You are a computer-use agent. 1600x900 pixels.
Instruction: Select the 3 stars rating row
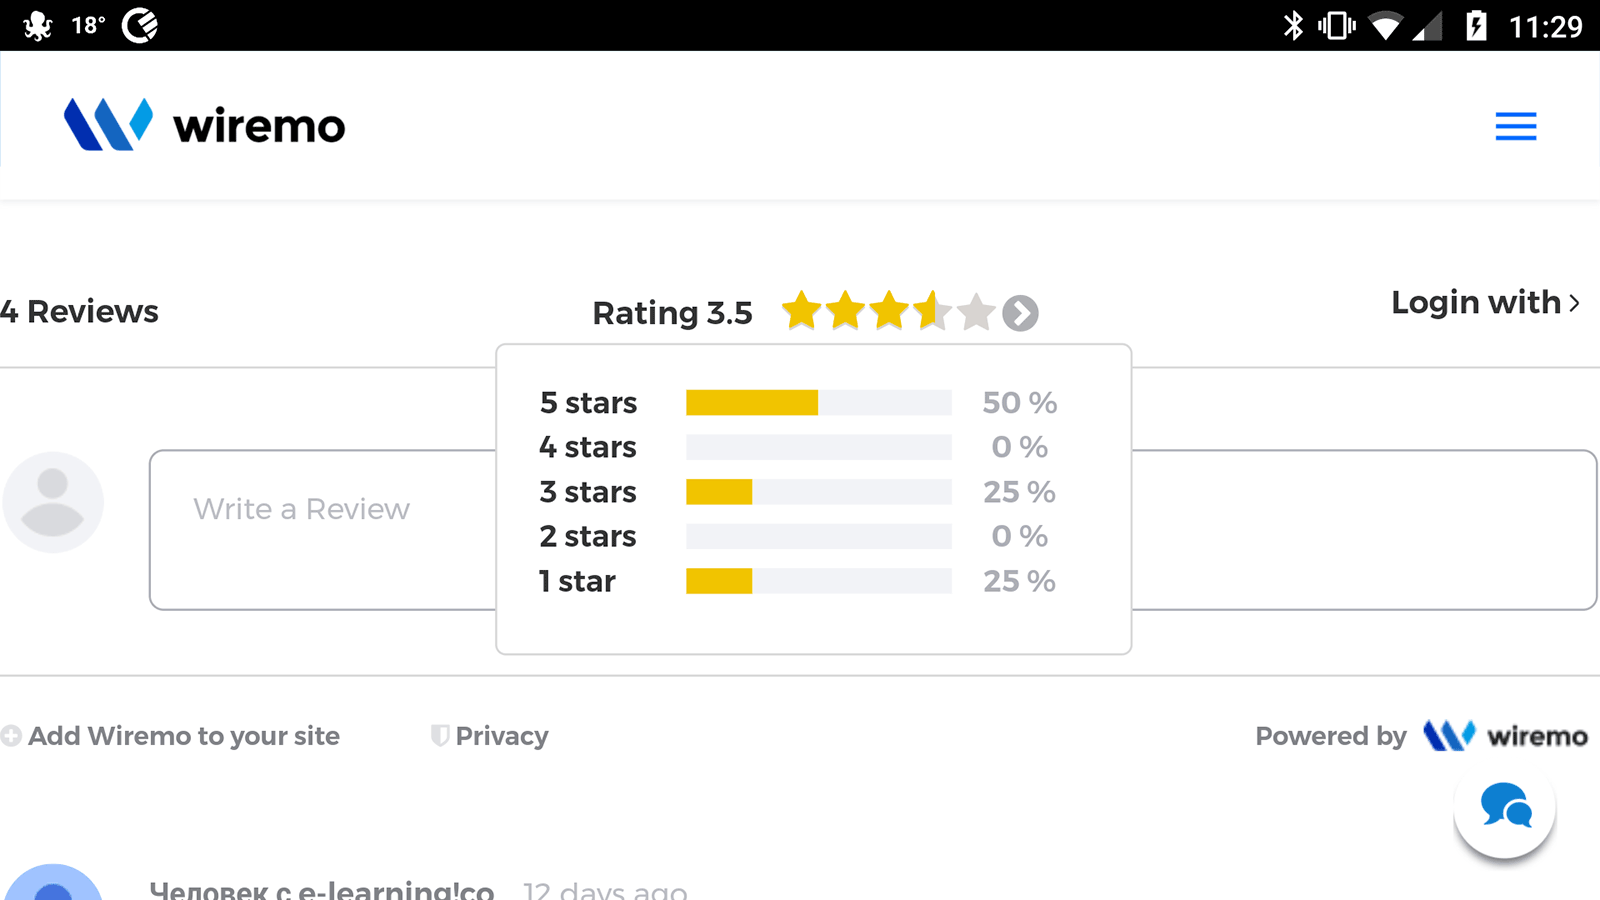click(797, 492)
